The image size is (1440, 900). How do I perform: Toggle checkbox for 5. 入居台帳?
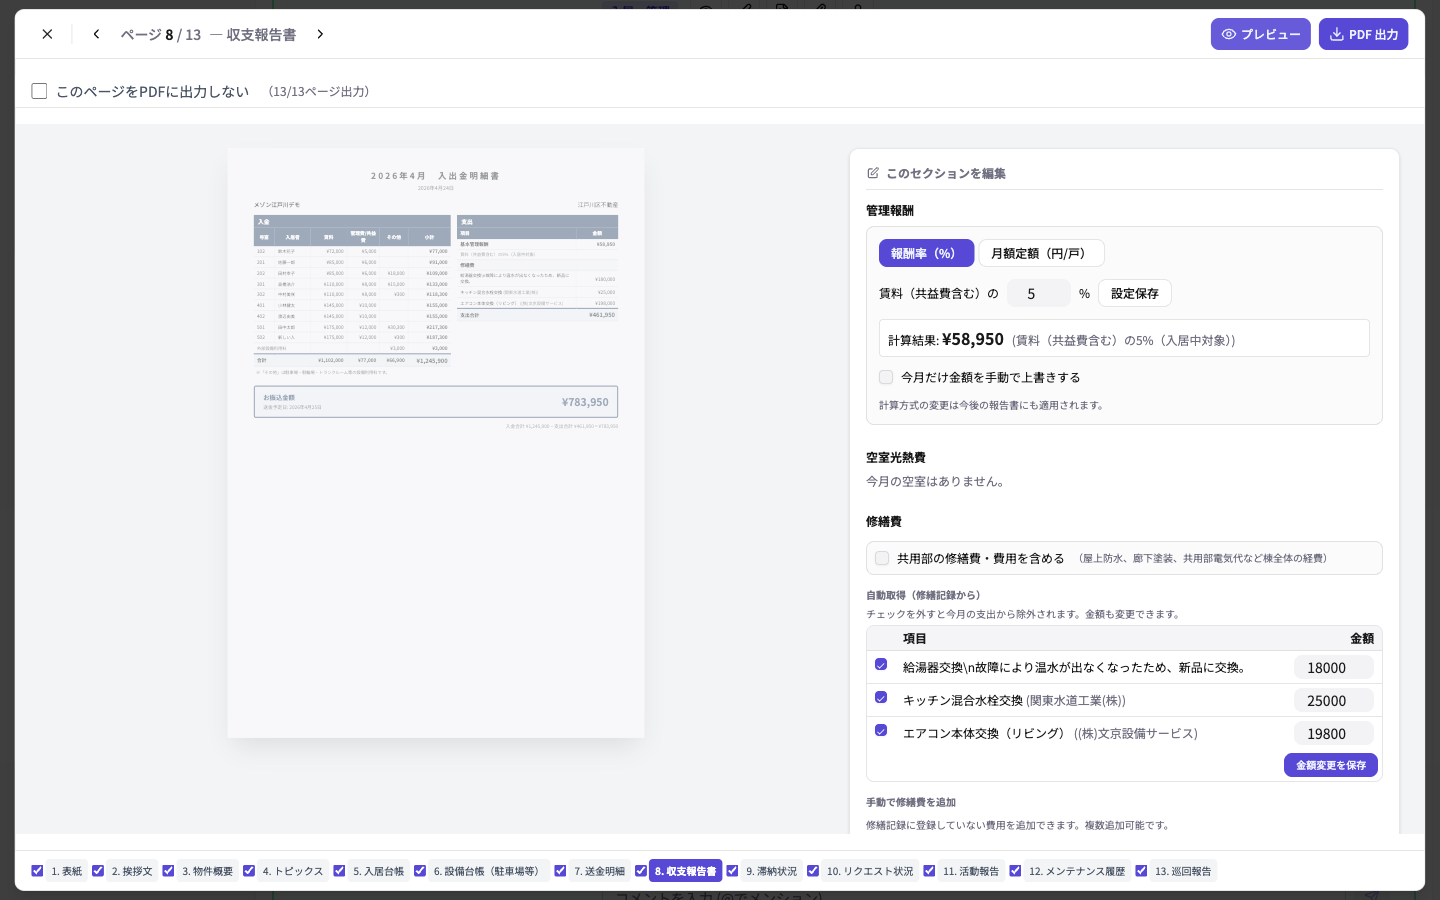click(339, 871)
